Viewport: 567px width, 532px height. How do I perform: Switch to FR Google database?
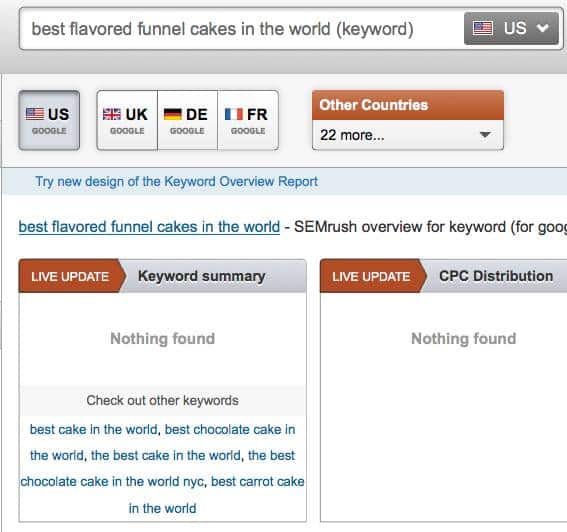pyautogui.click(x=248, y=120)
